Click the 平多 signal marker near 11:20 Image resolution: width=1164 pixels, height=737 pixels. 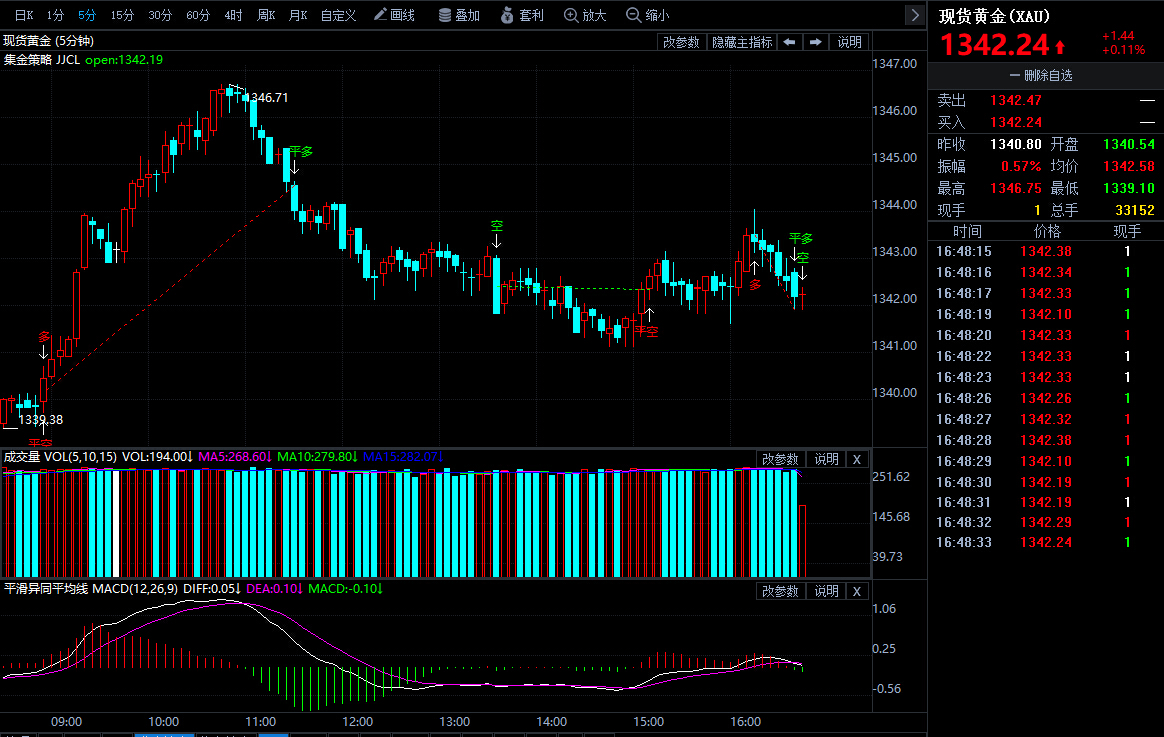tap(301, 152)
